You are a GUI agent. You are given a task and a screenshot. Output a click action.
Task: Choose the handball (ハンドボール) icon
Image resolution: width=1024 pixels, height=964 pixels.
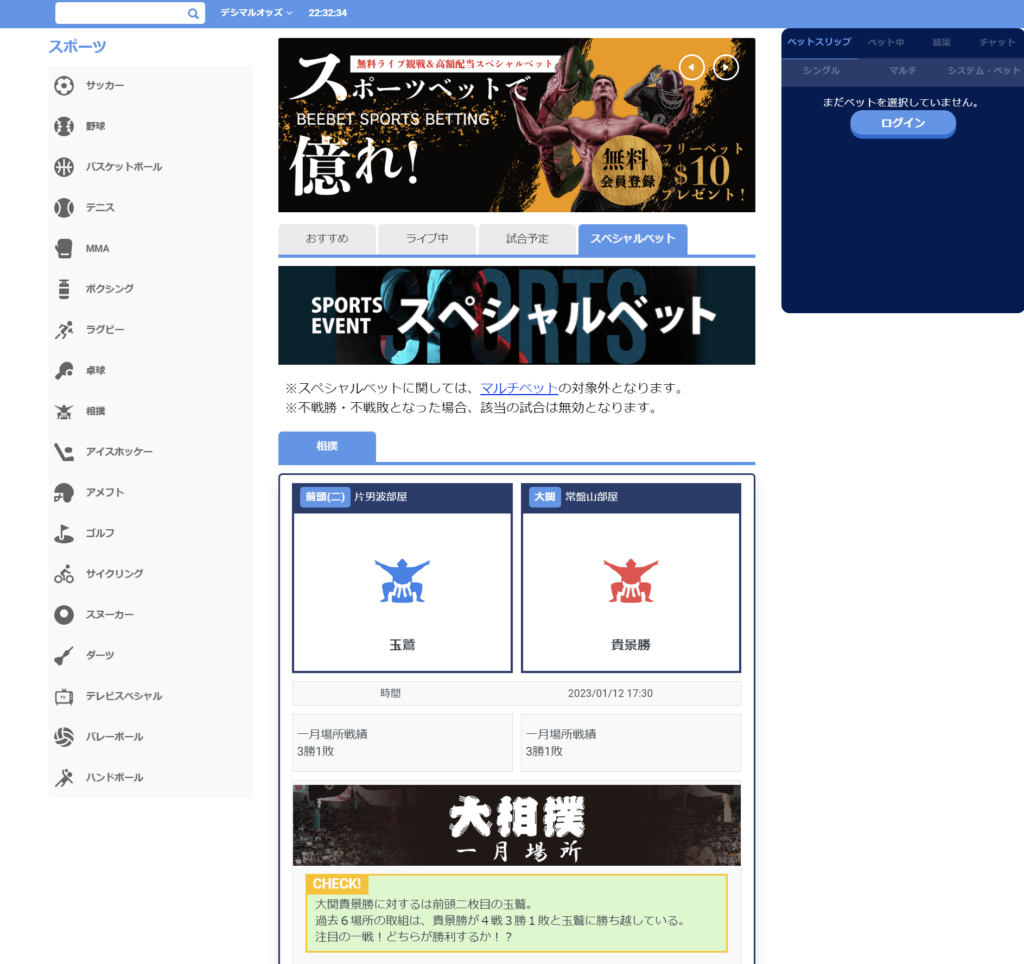(x=64, y=777)
